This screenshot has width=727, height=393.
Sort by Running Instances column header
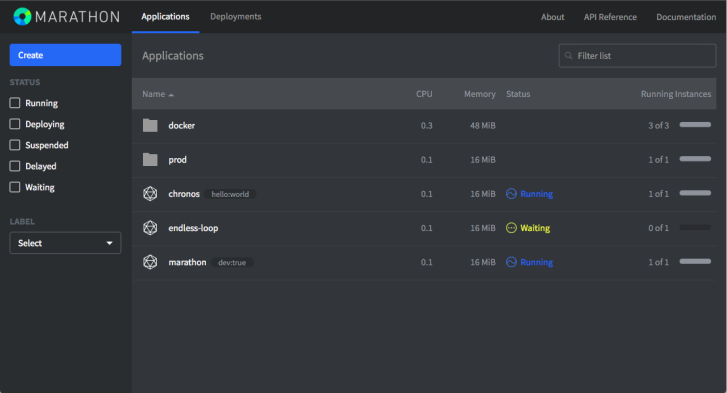676,94
